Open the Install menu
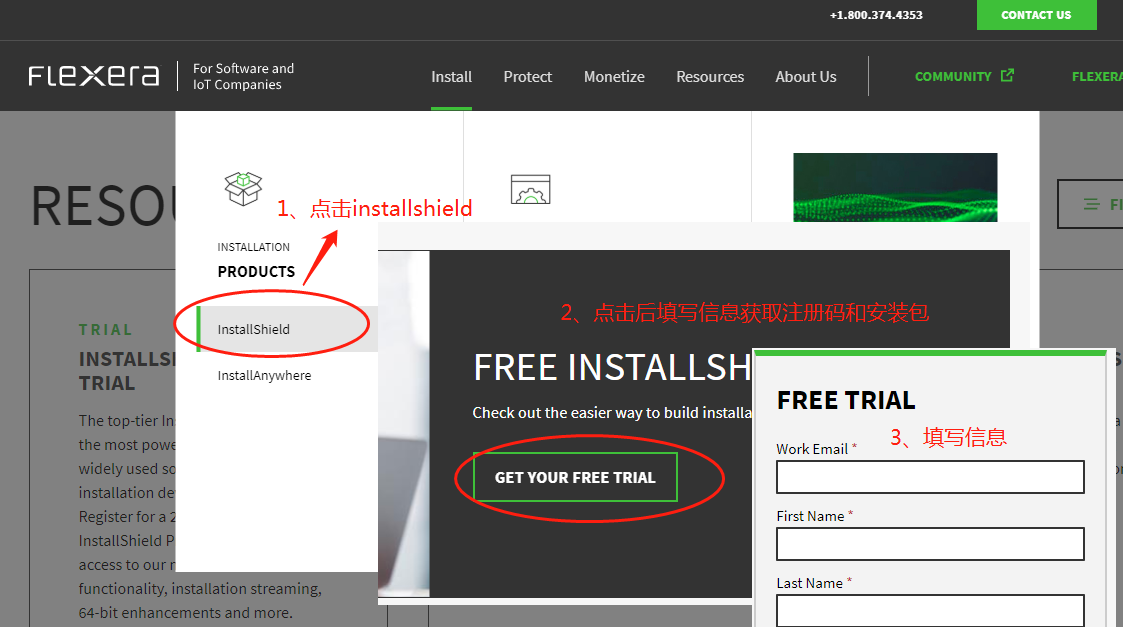Screen dimensions: 1123x627 (x=451, y=77)
